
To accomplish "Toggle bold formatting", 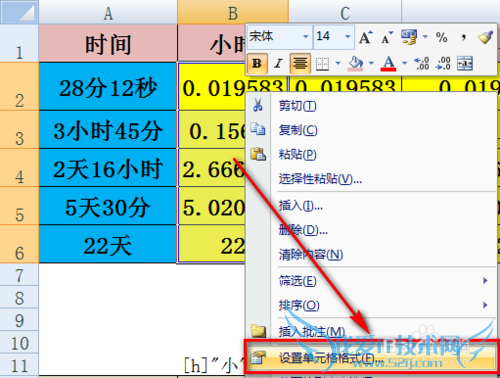I will tap(257, 63).
